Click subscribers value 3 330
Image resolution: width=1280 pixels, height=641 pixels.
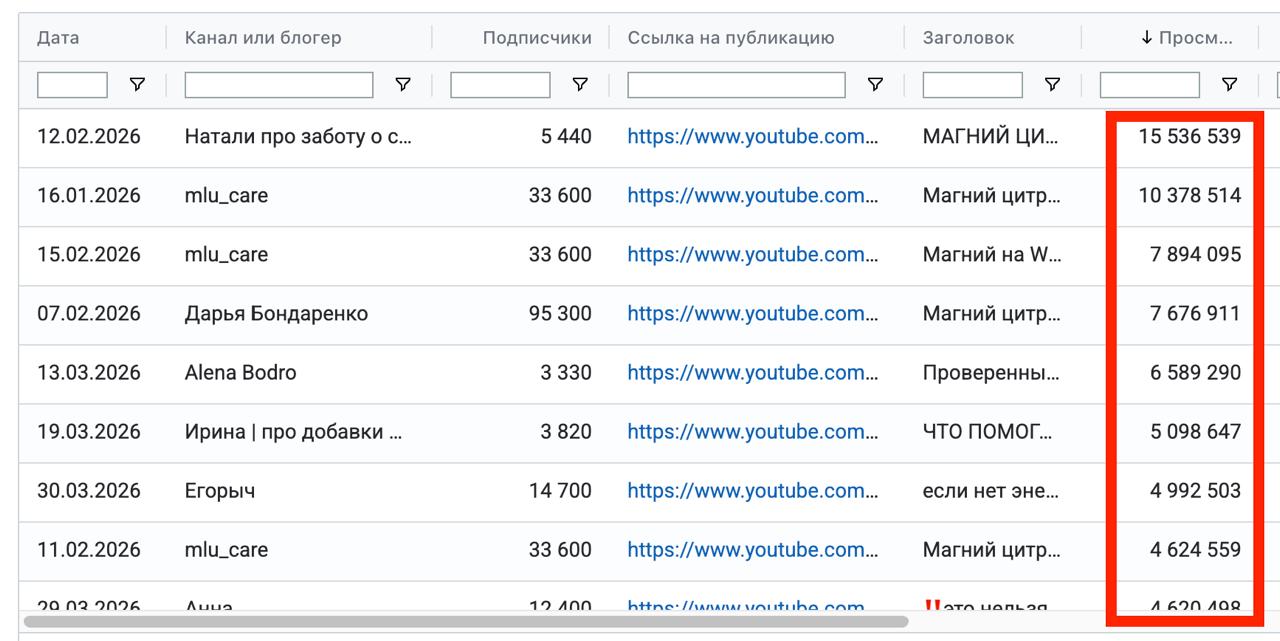pyautogui.click(x=566, y=373)
